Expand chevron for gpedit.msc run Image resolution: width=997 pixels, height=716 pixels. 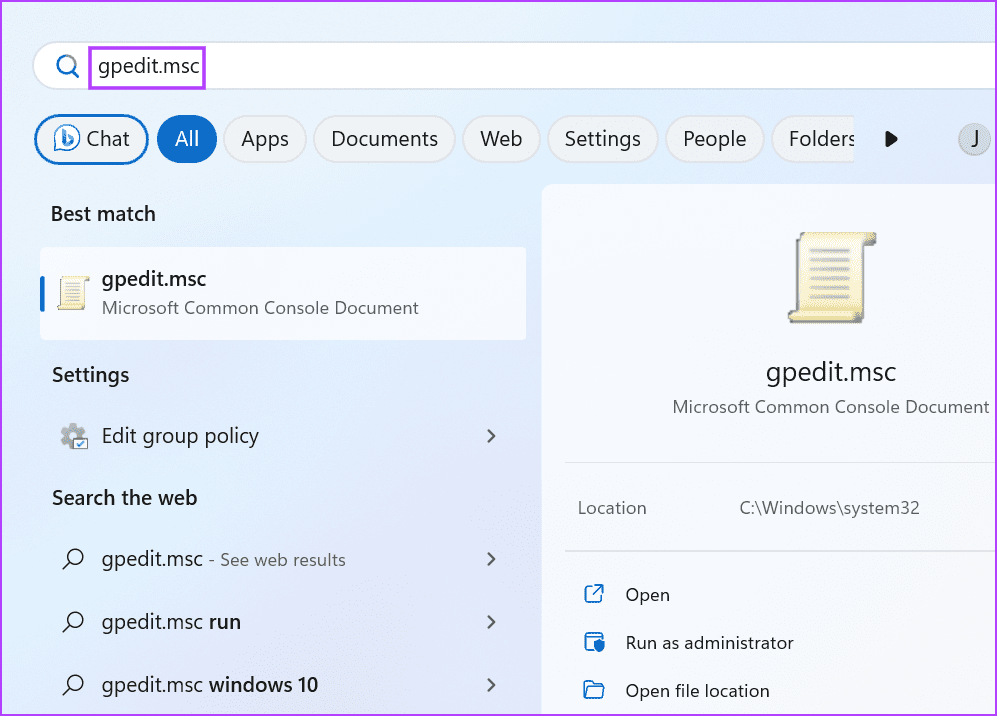click(x=491, y=622)
